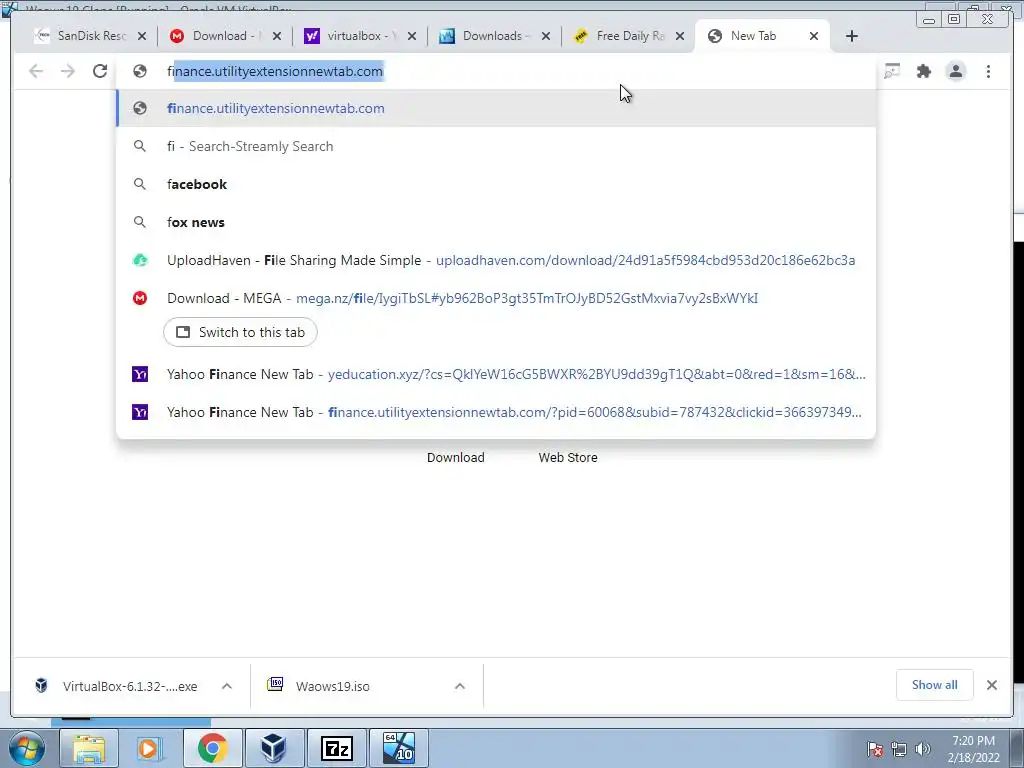
Task: Go back using the back arrow
Action: click(x=36, y=71)
